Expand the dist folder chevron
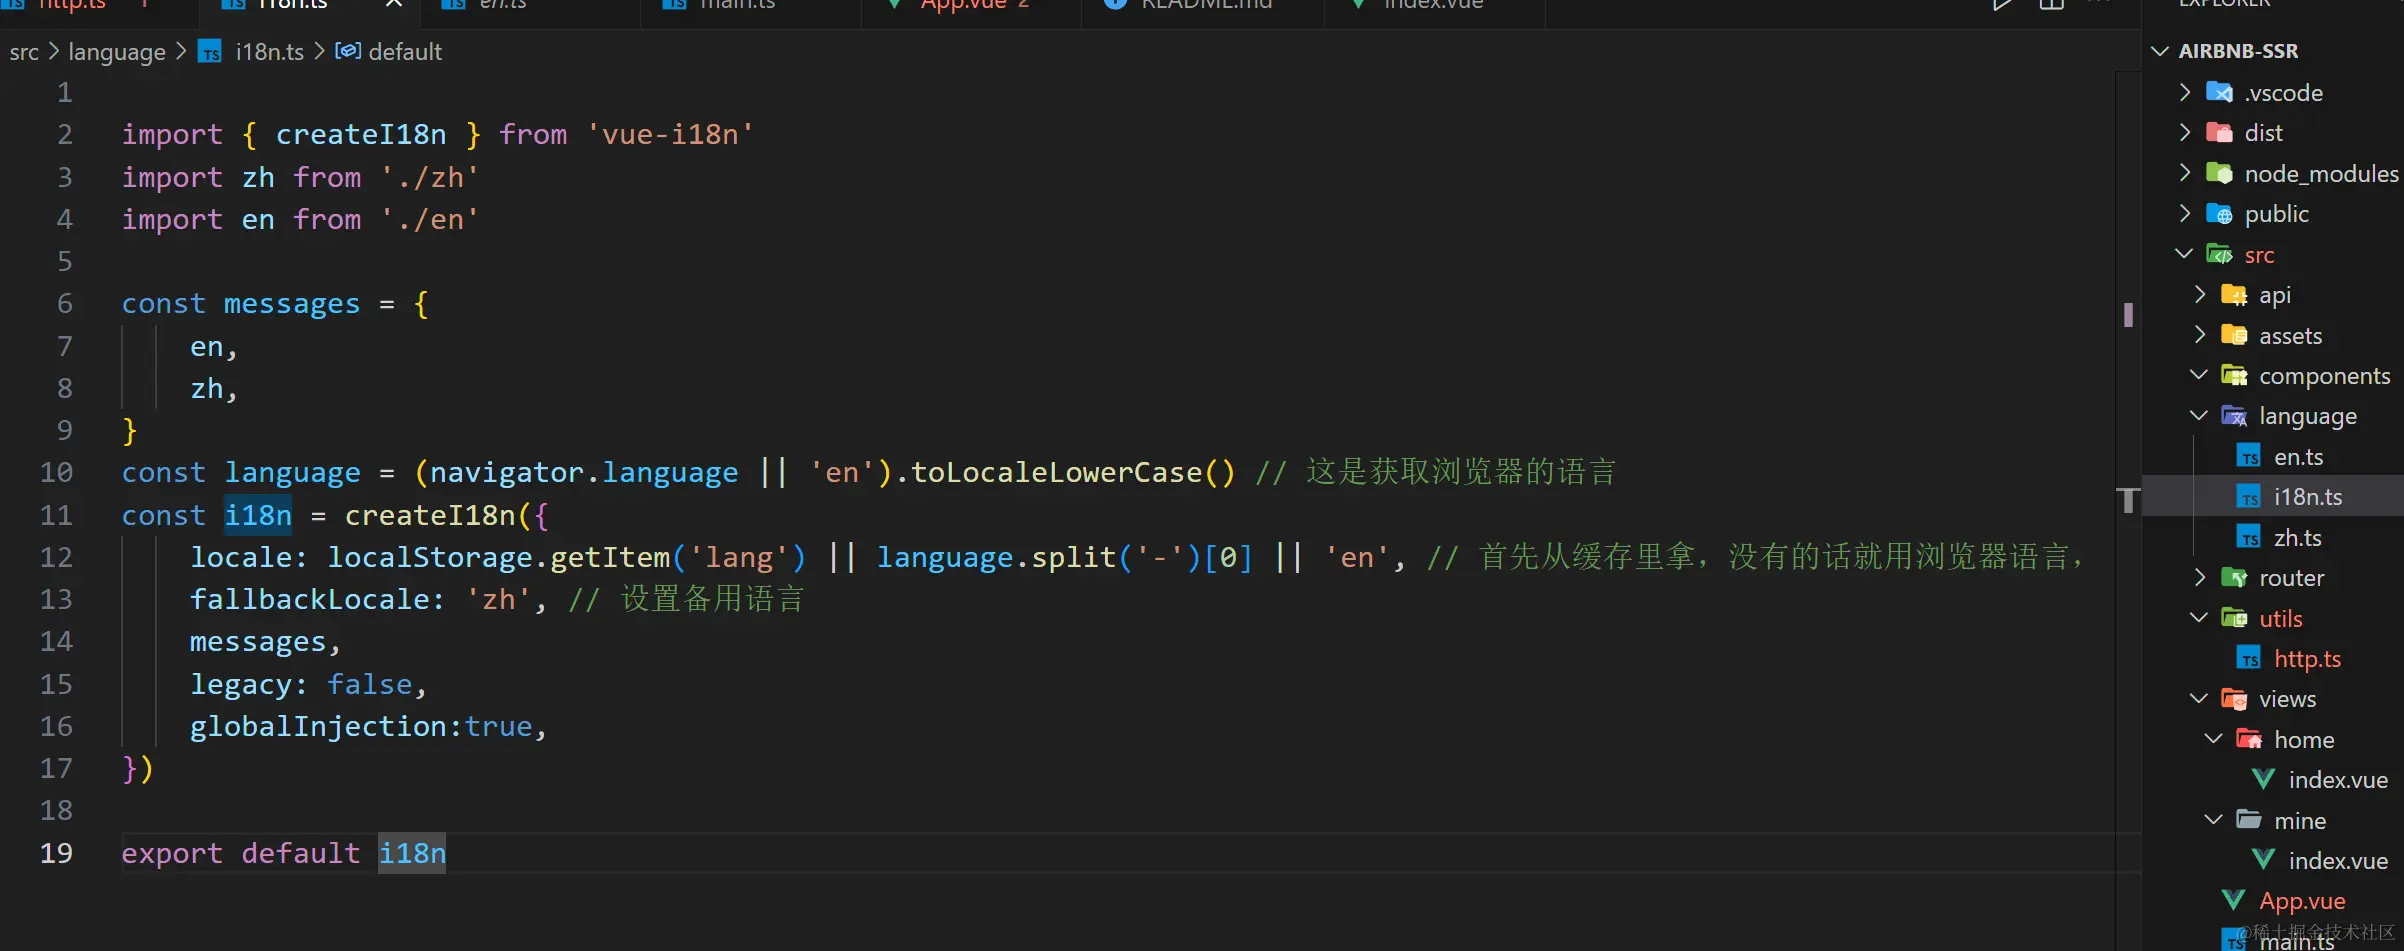The height and width of the screenshot is (951, 2404). (x=2185, y=131)
